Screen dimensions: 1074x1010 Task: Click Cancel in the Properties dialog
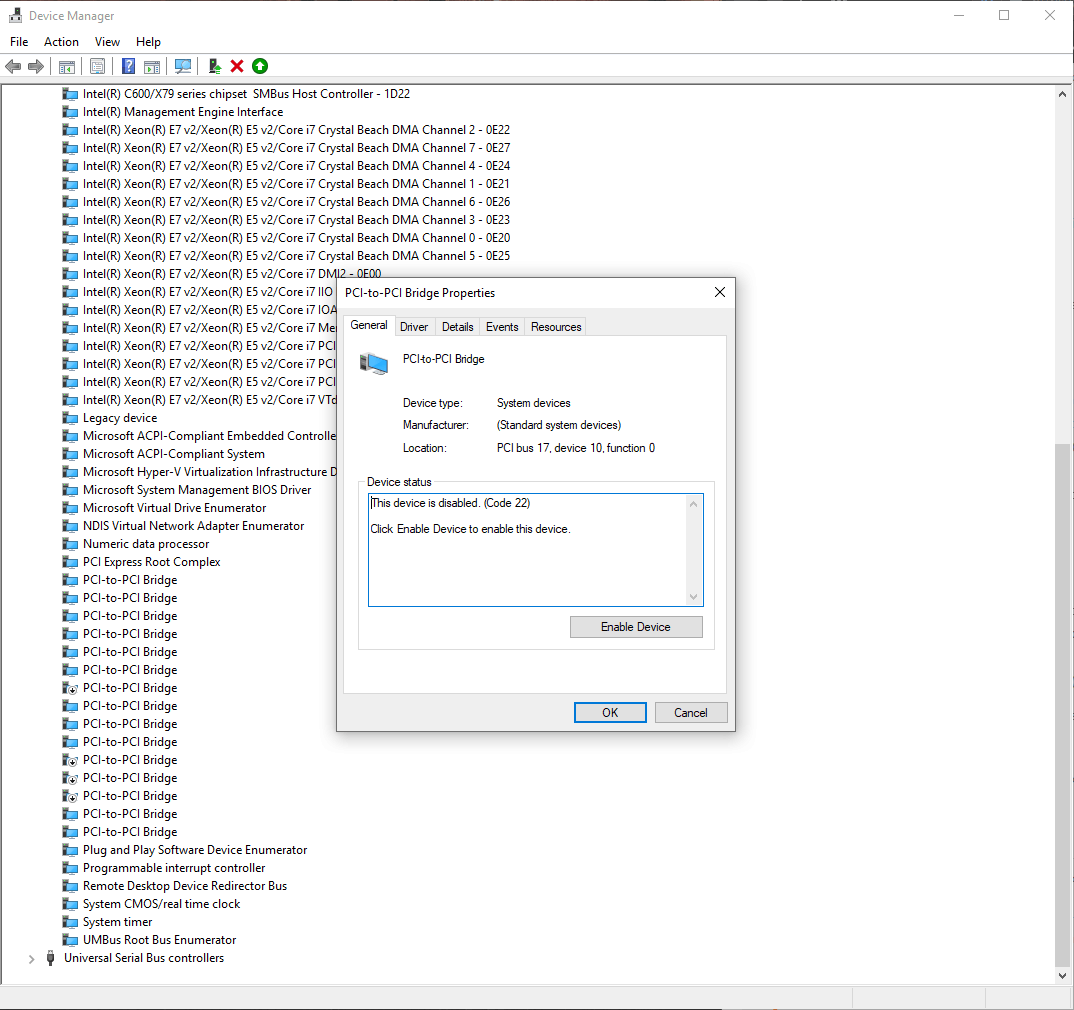tap(690, 712)
